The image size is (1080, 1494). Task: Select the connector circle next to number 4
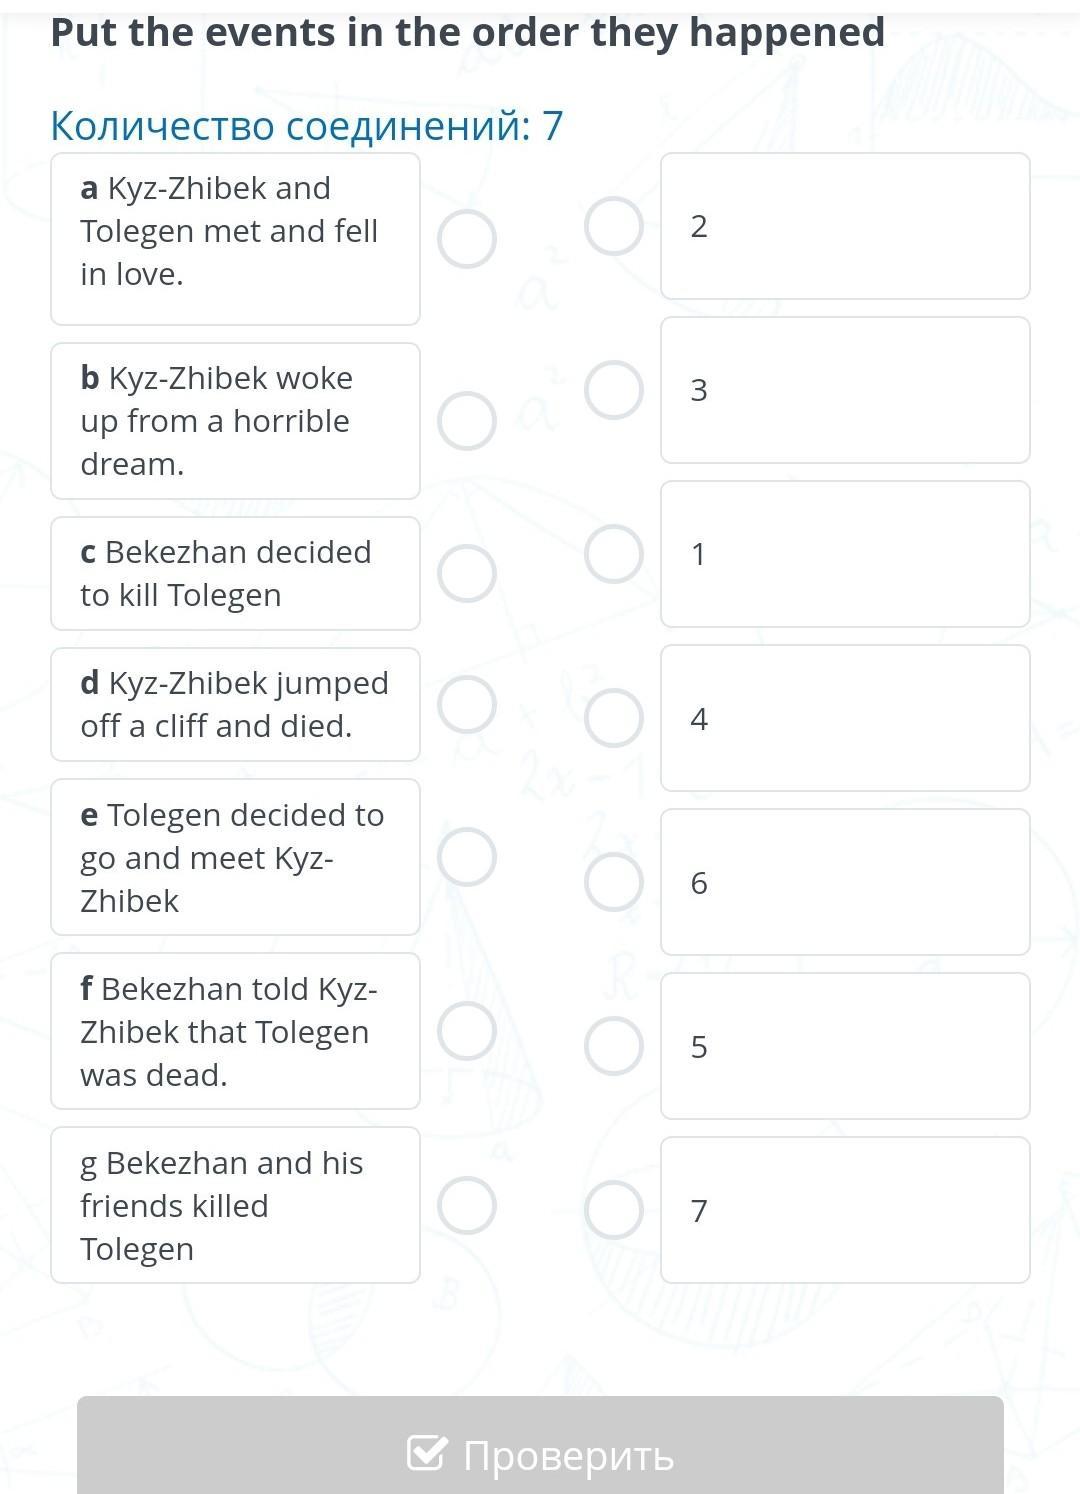[614, 718]
